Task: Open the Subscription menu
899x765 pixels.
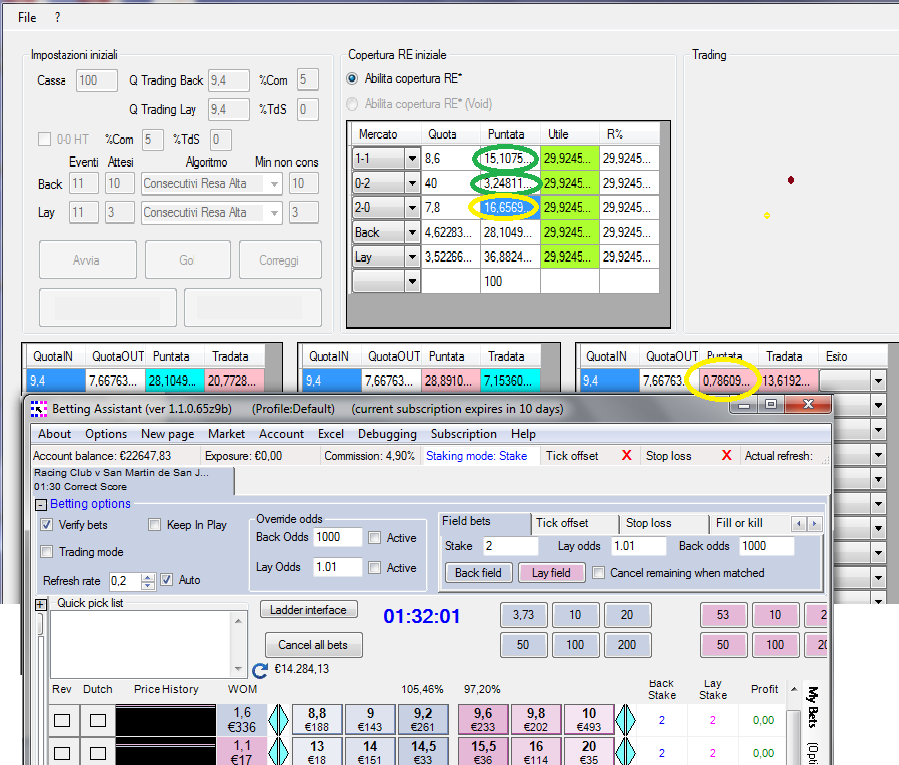Action: point(464,434)
